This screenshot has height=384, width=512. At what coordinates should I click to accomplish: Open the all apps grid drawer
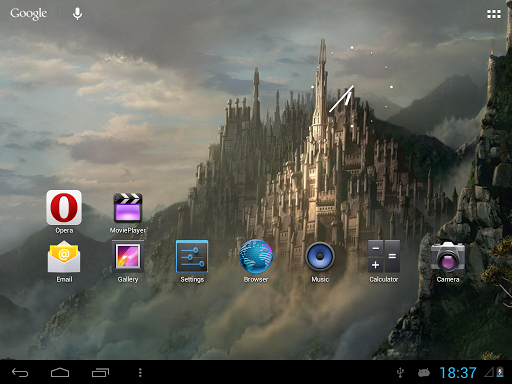pos(494,14)
